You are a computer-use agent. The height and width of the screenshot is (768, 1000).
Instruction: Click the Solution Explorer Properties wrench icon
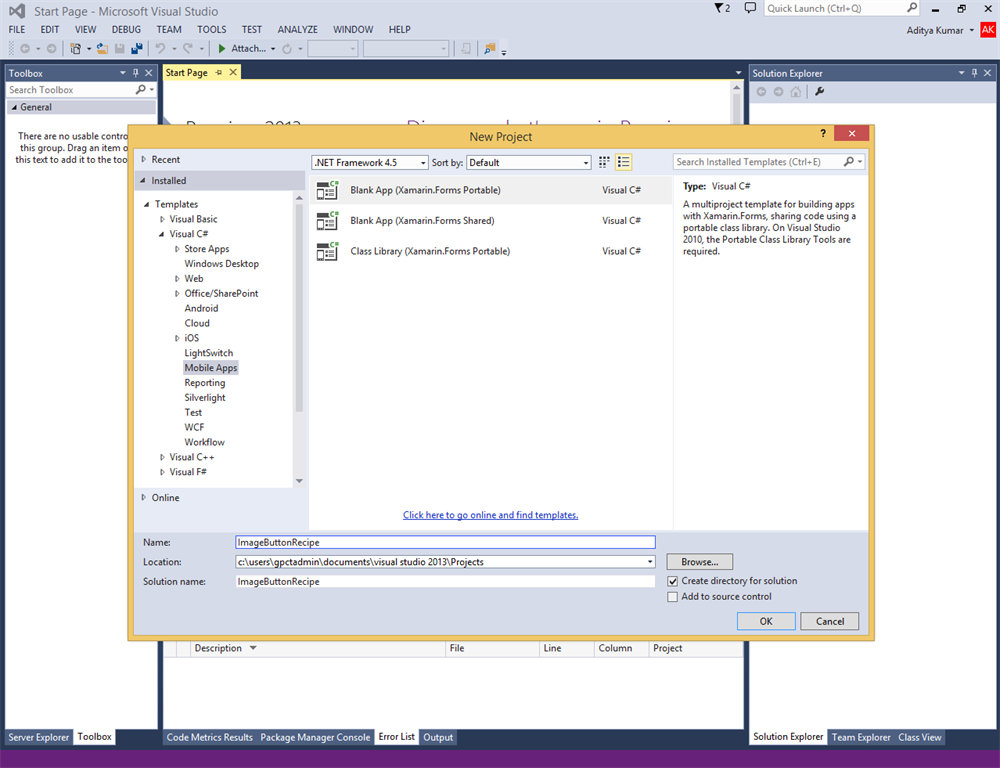click(820, 92)
